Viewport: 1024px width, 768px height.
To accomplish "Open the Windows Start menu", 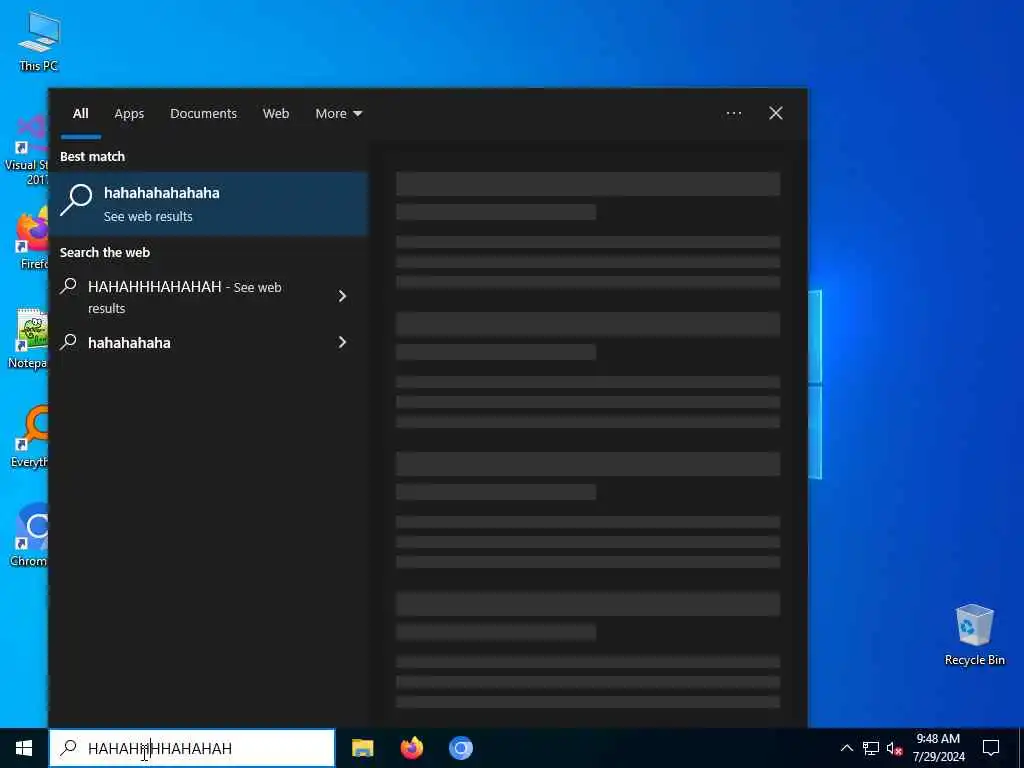I will click(24, 748).
